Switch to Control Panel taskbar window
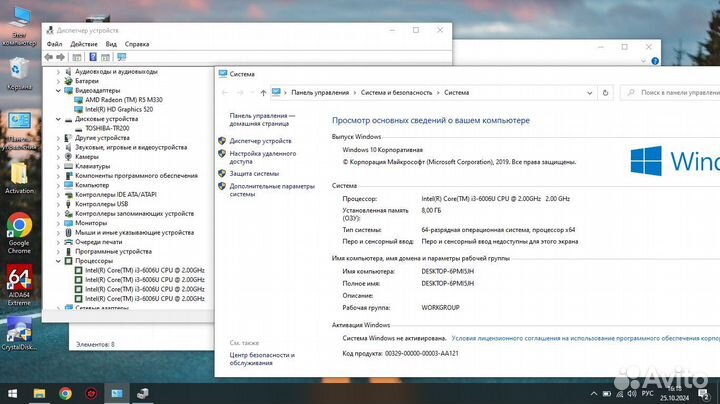This screenshot has width=720, height=404. [x=117, y=393]
